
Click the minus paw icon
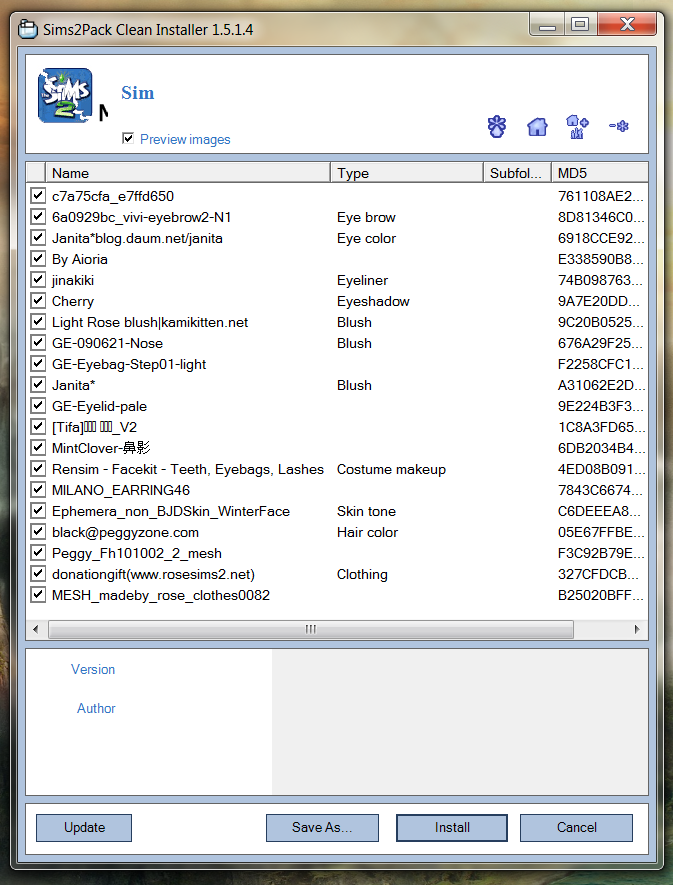pyautogui.click(x=619, y=126)
